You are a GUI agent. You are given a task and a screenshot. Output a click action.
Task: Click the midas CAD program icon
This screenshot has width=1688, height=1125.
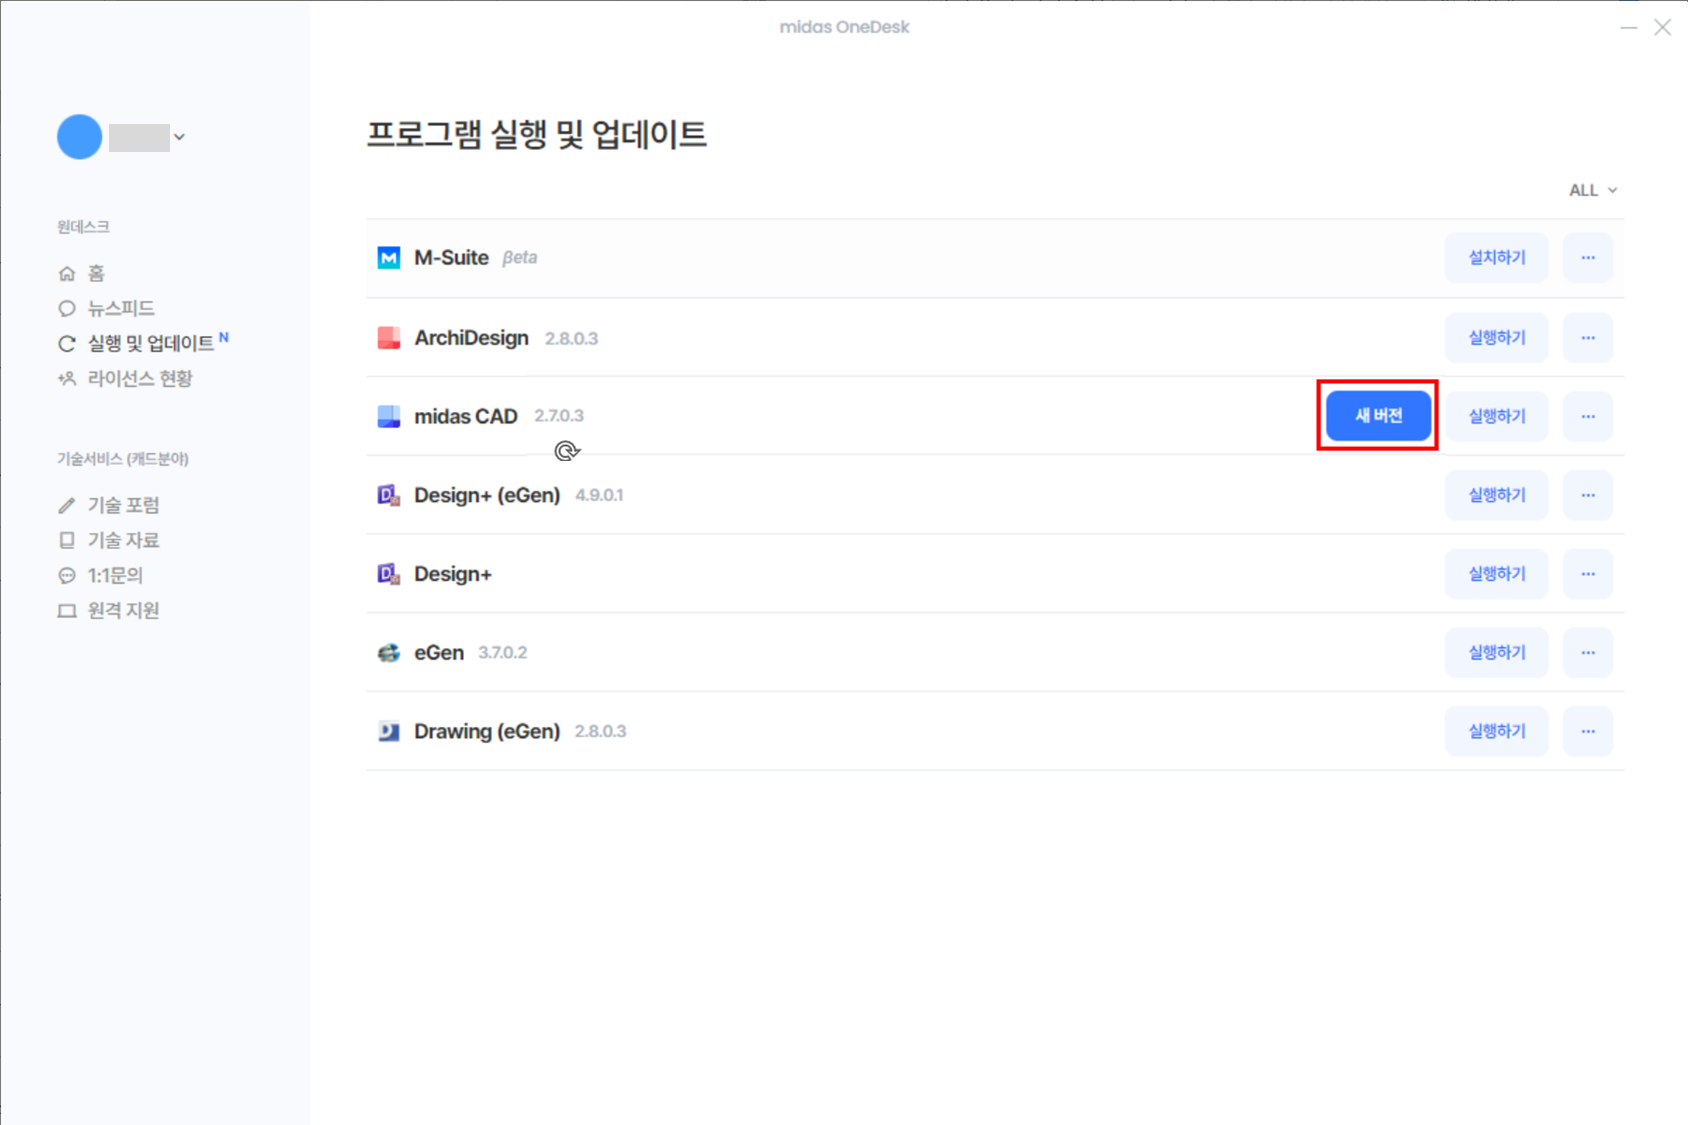click(x=388, y=416)
